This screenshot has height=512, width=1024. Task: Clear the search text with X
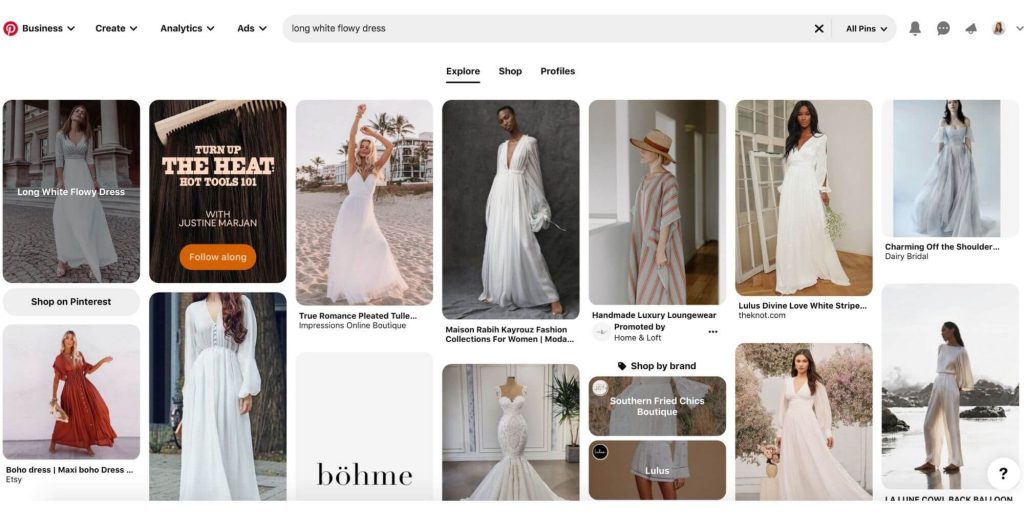819,29
